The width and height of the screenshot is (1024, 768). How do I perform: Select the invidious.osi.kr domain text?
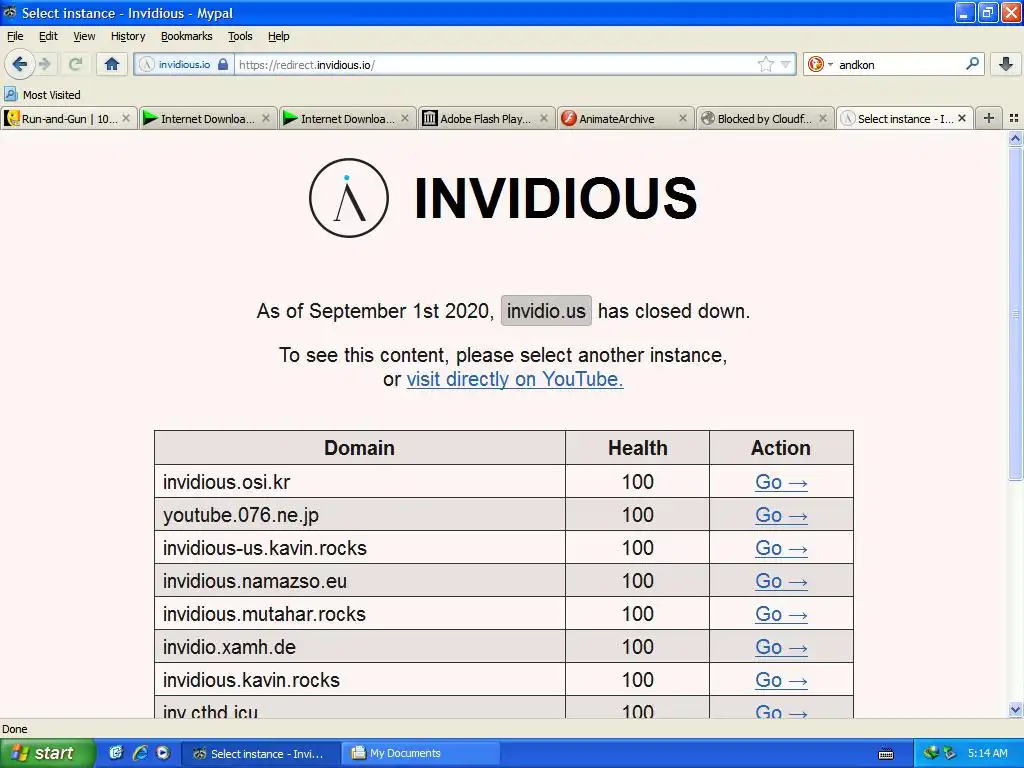(226, 482)
